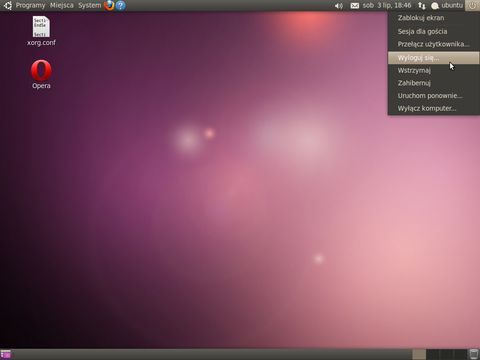The width and height of the screenshot is (480, 360).
Task: Open the network connection arrows indicator
Action: [422, 6]
